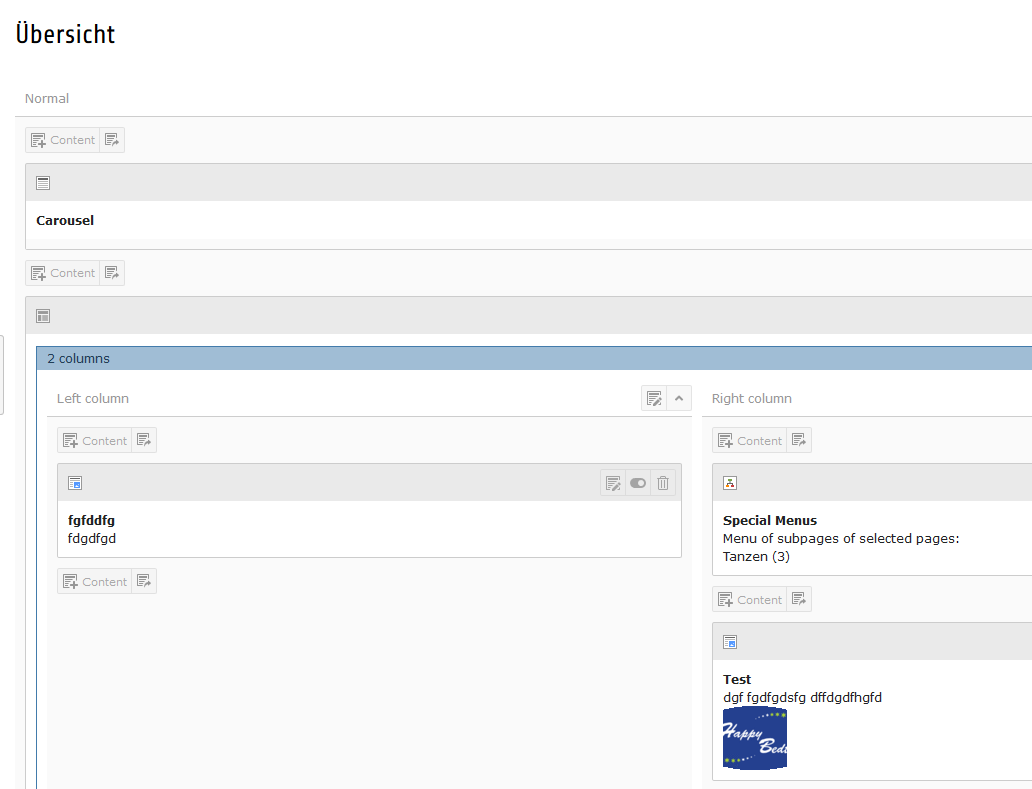Click the Special Menus sitemap type icon
Screen dimensions: 1032x789
[x=730, y=483]
